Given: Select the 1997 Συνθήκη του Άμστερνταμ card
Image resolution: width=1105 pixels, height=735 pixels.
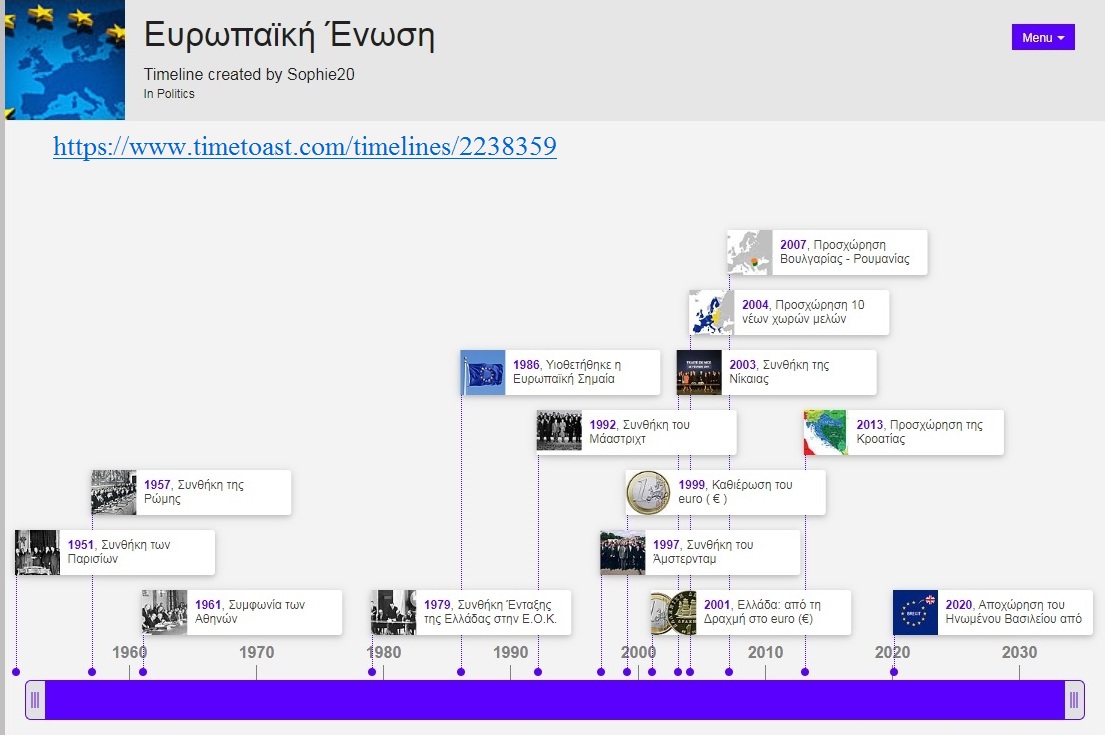Looking at the screenshot, I should (700, 552).
